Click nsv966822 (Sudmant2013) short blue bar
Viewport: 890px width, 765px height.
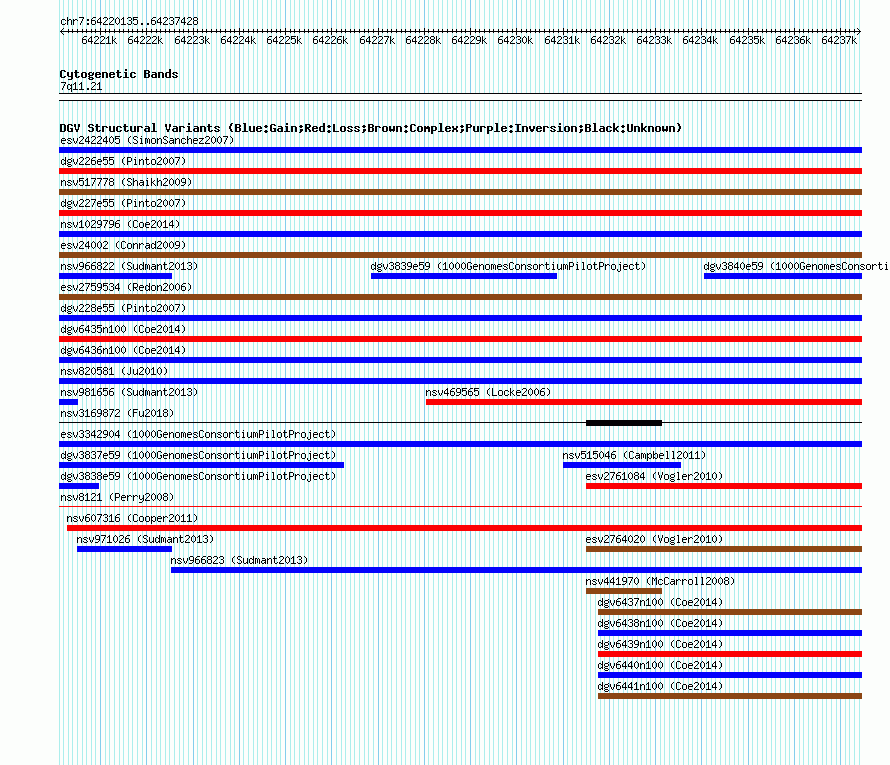click(115, 276)
